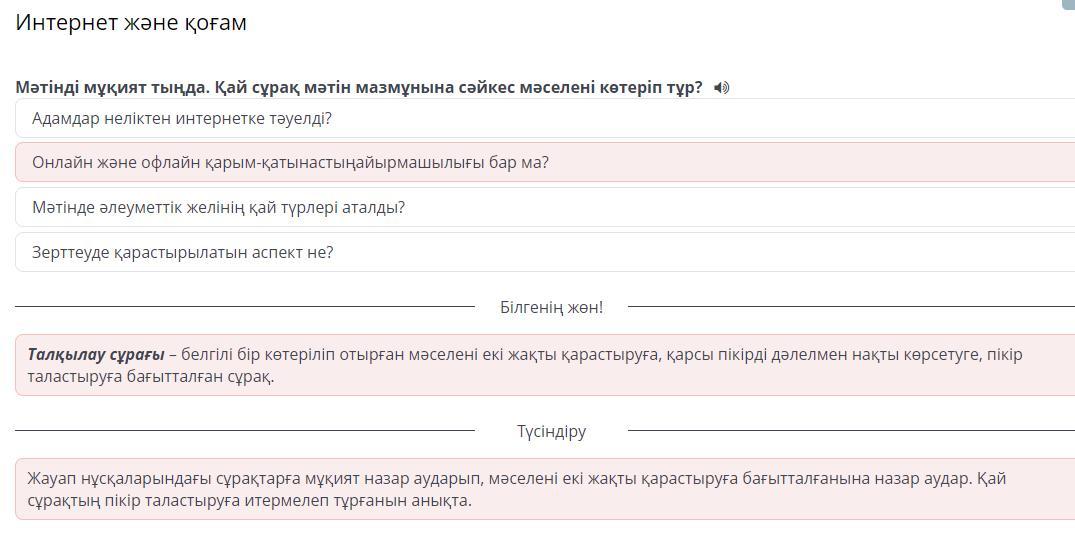Click the text "таластыруға бағытталған сұрақ." in the definition
The width and height of the screenshot is (1075, 541).
coord(151,377)
